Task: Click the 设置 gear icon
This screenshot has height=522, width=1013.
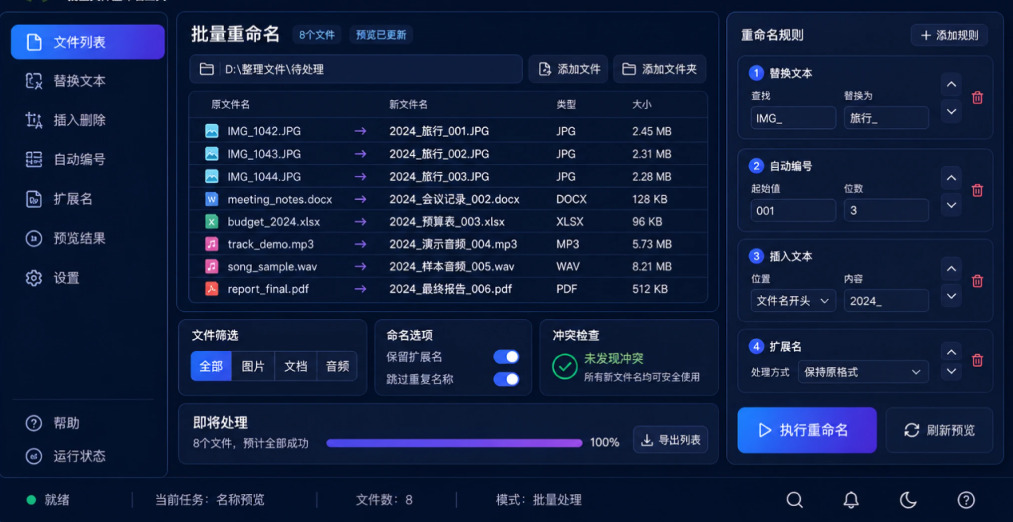Action: click(34, 278)
